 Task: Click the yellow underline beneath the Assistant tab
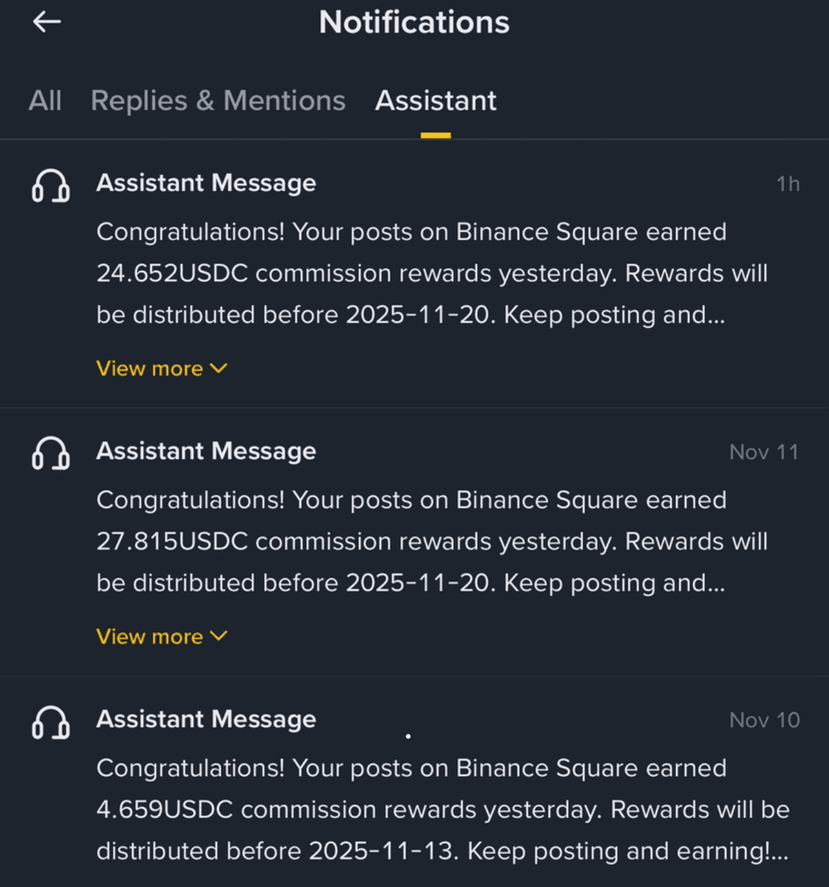point(435,134)
